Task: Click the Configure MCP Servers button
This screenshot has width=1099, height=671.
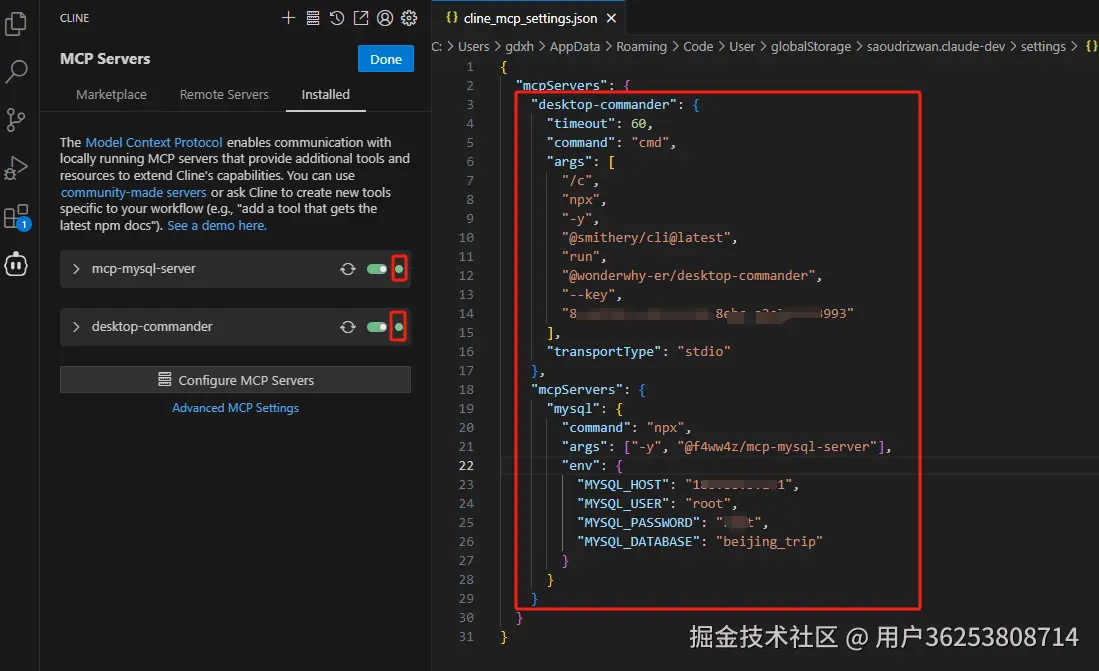Action: pos(236,380)
